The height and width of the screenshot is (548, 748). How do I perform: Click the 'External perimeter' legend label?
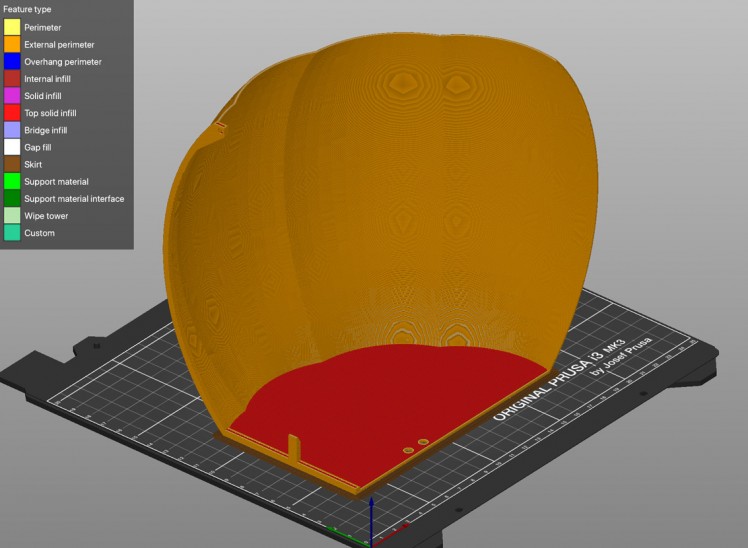tap(59, 45)
